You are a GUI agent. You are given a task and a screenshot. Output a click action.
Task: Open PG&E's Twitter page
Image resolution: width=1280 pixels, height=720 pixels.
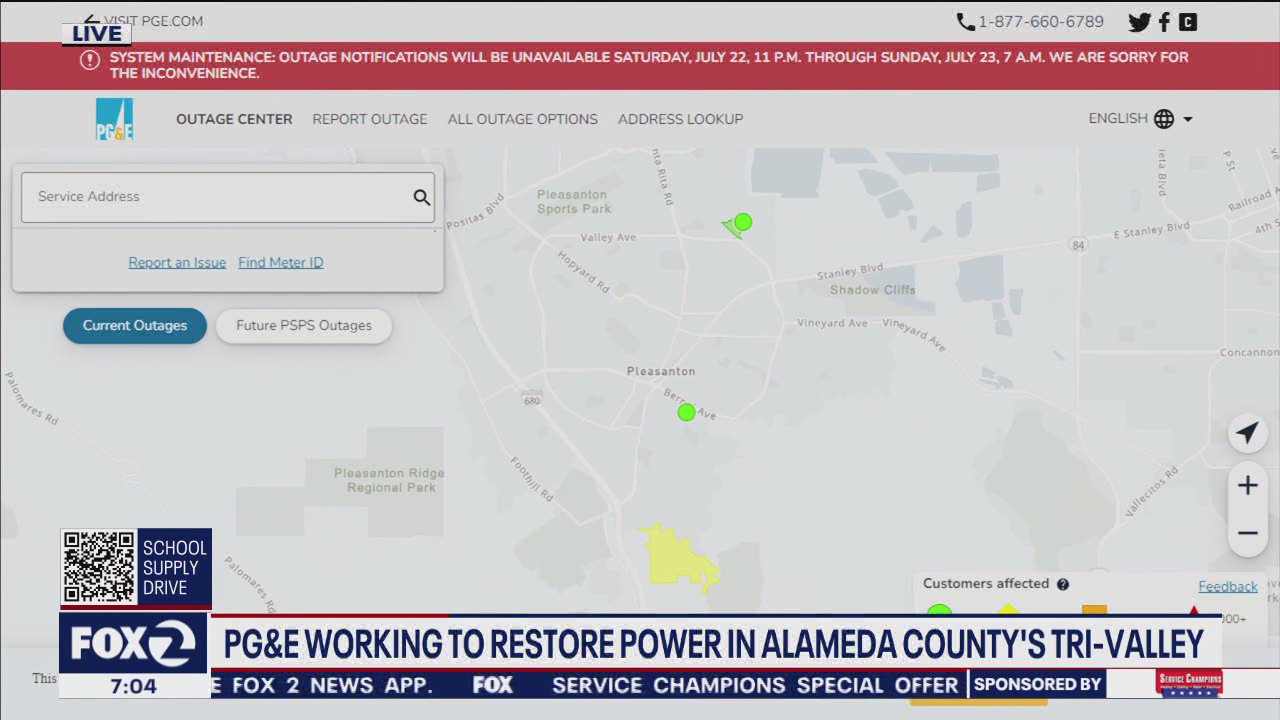(1139, 21)
